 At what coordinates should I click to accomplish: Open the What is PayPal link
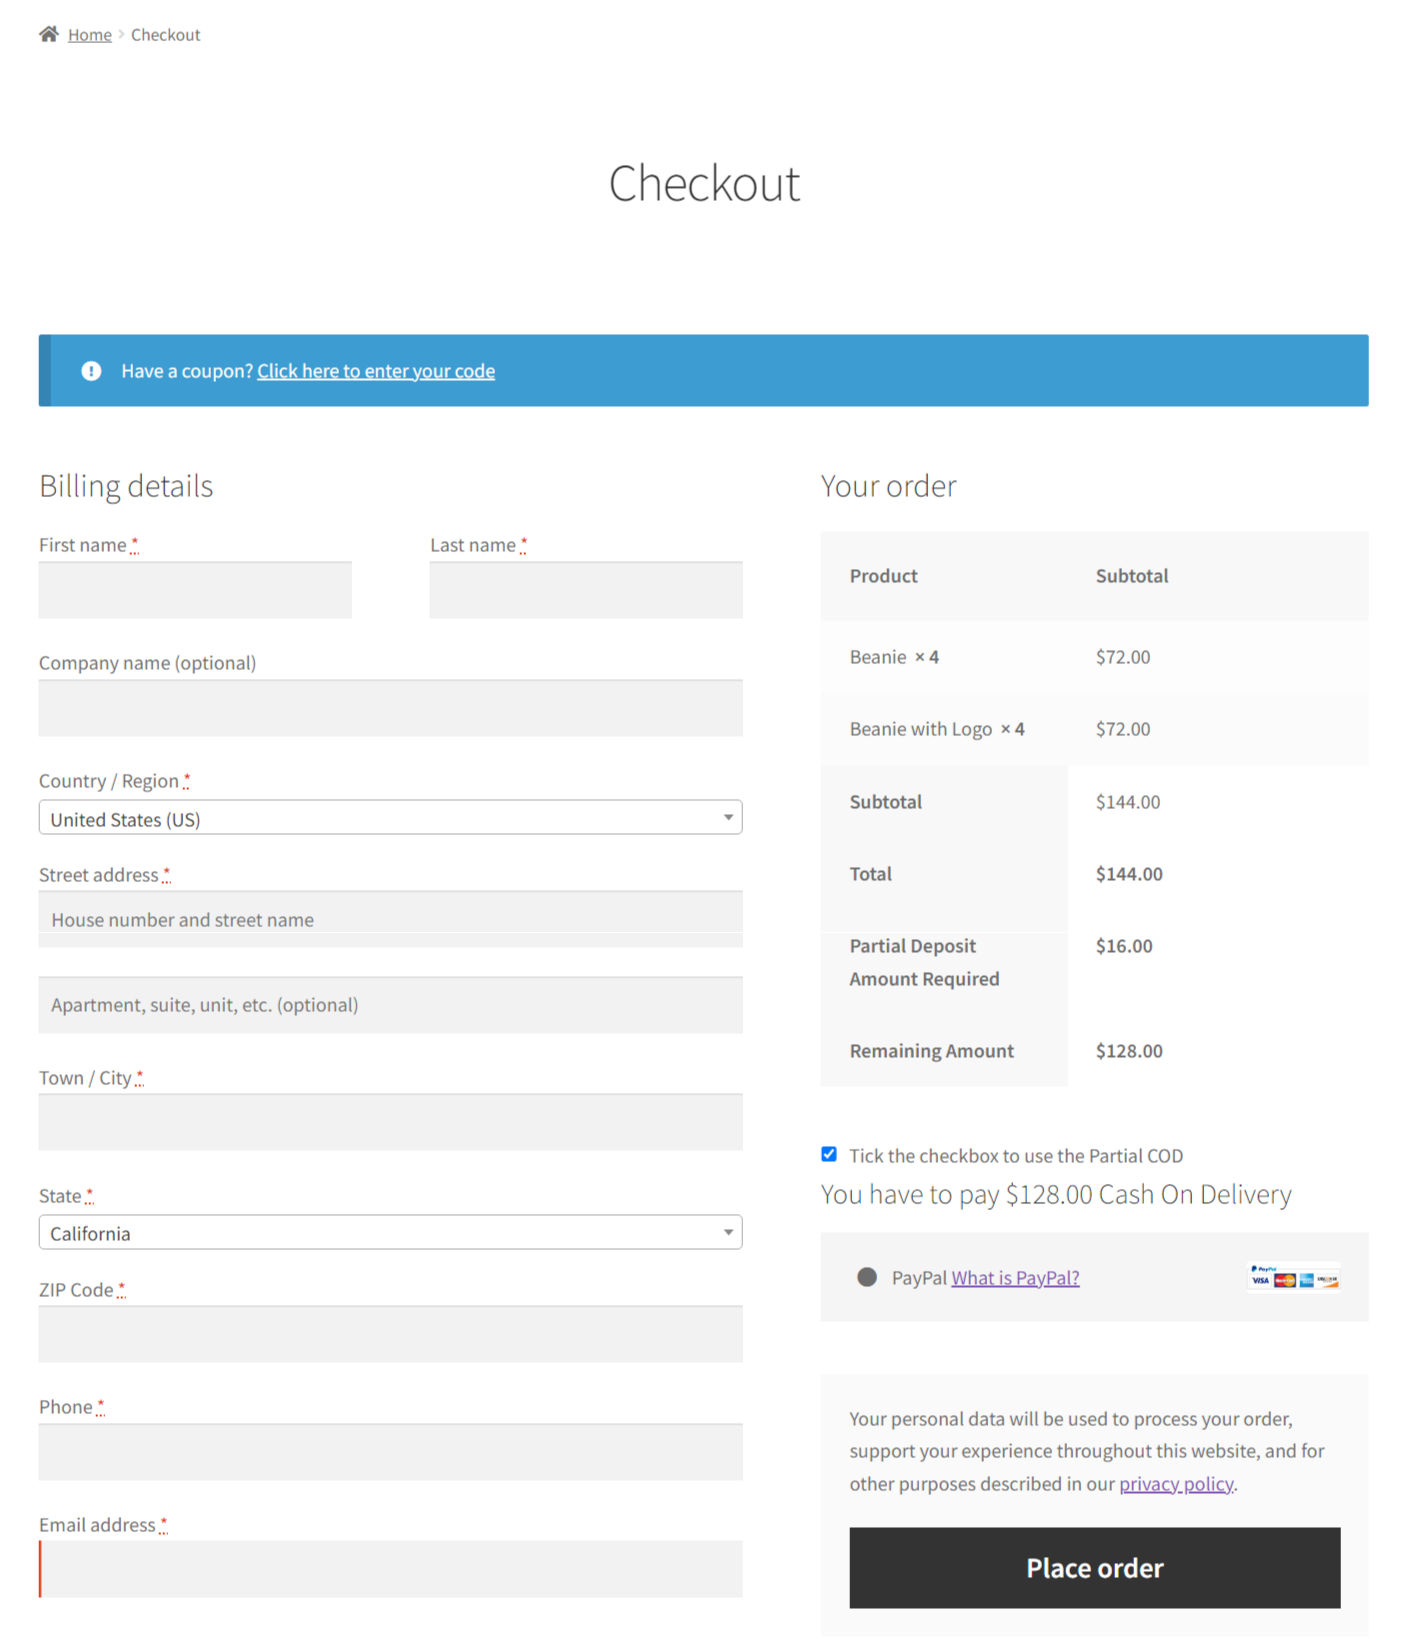point(1015,1277)
